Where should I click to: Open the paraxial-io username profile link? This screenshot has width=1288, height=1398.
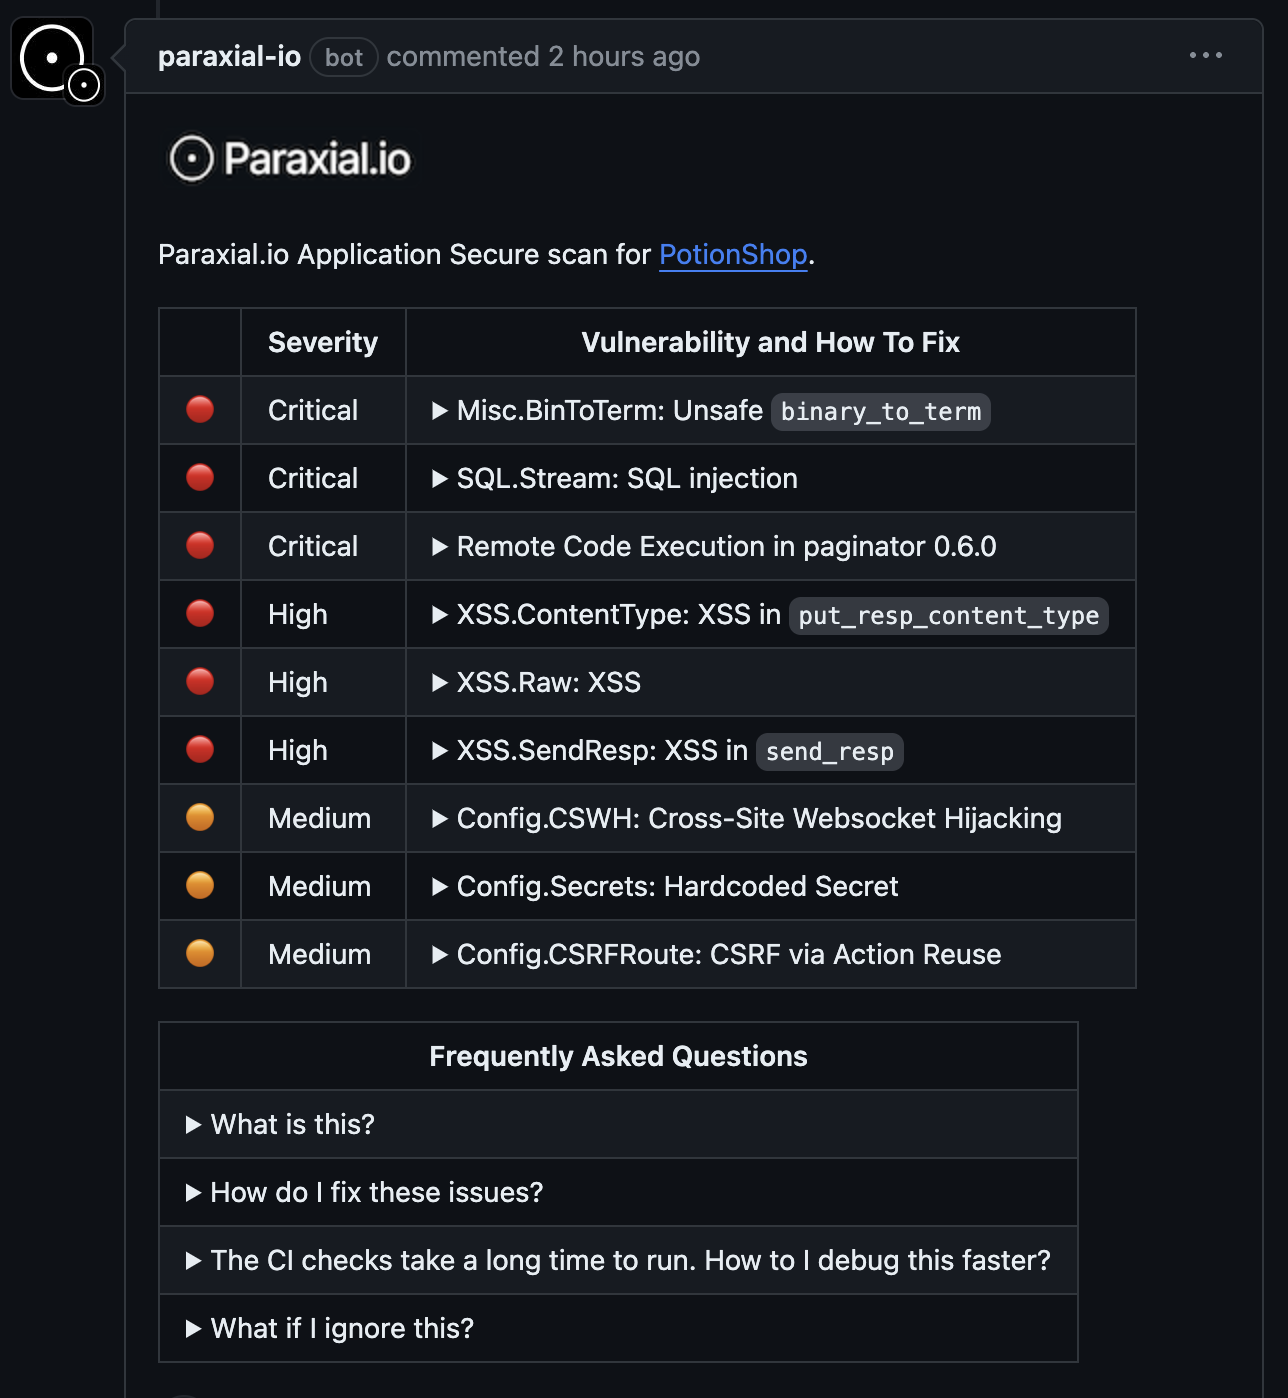tap(230, 57)
